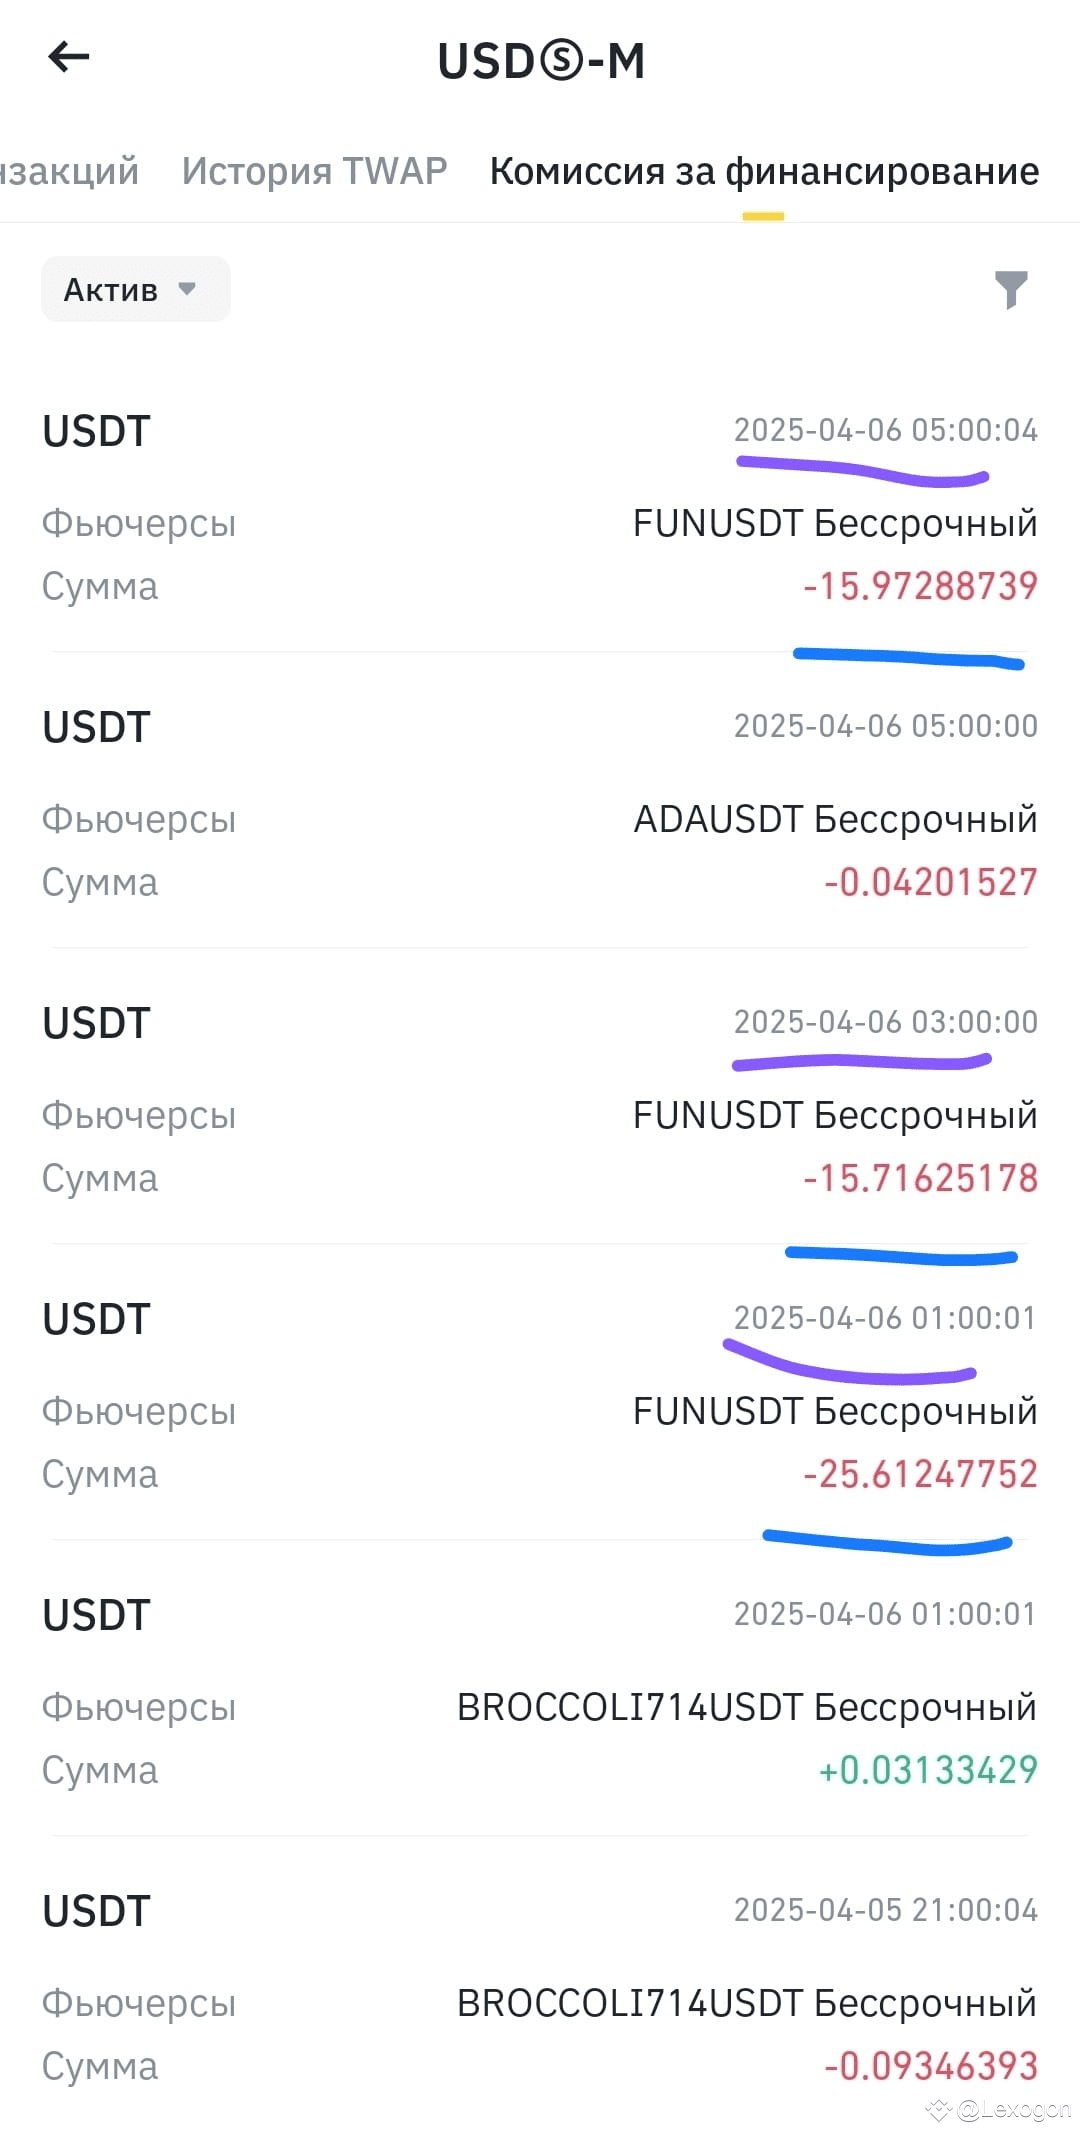Click the Актив dropdown arrow
Viewport: 1080px width, 2131px height.
[x=187, y=289]
